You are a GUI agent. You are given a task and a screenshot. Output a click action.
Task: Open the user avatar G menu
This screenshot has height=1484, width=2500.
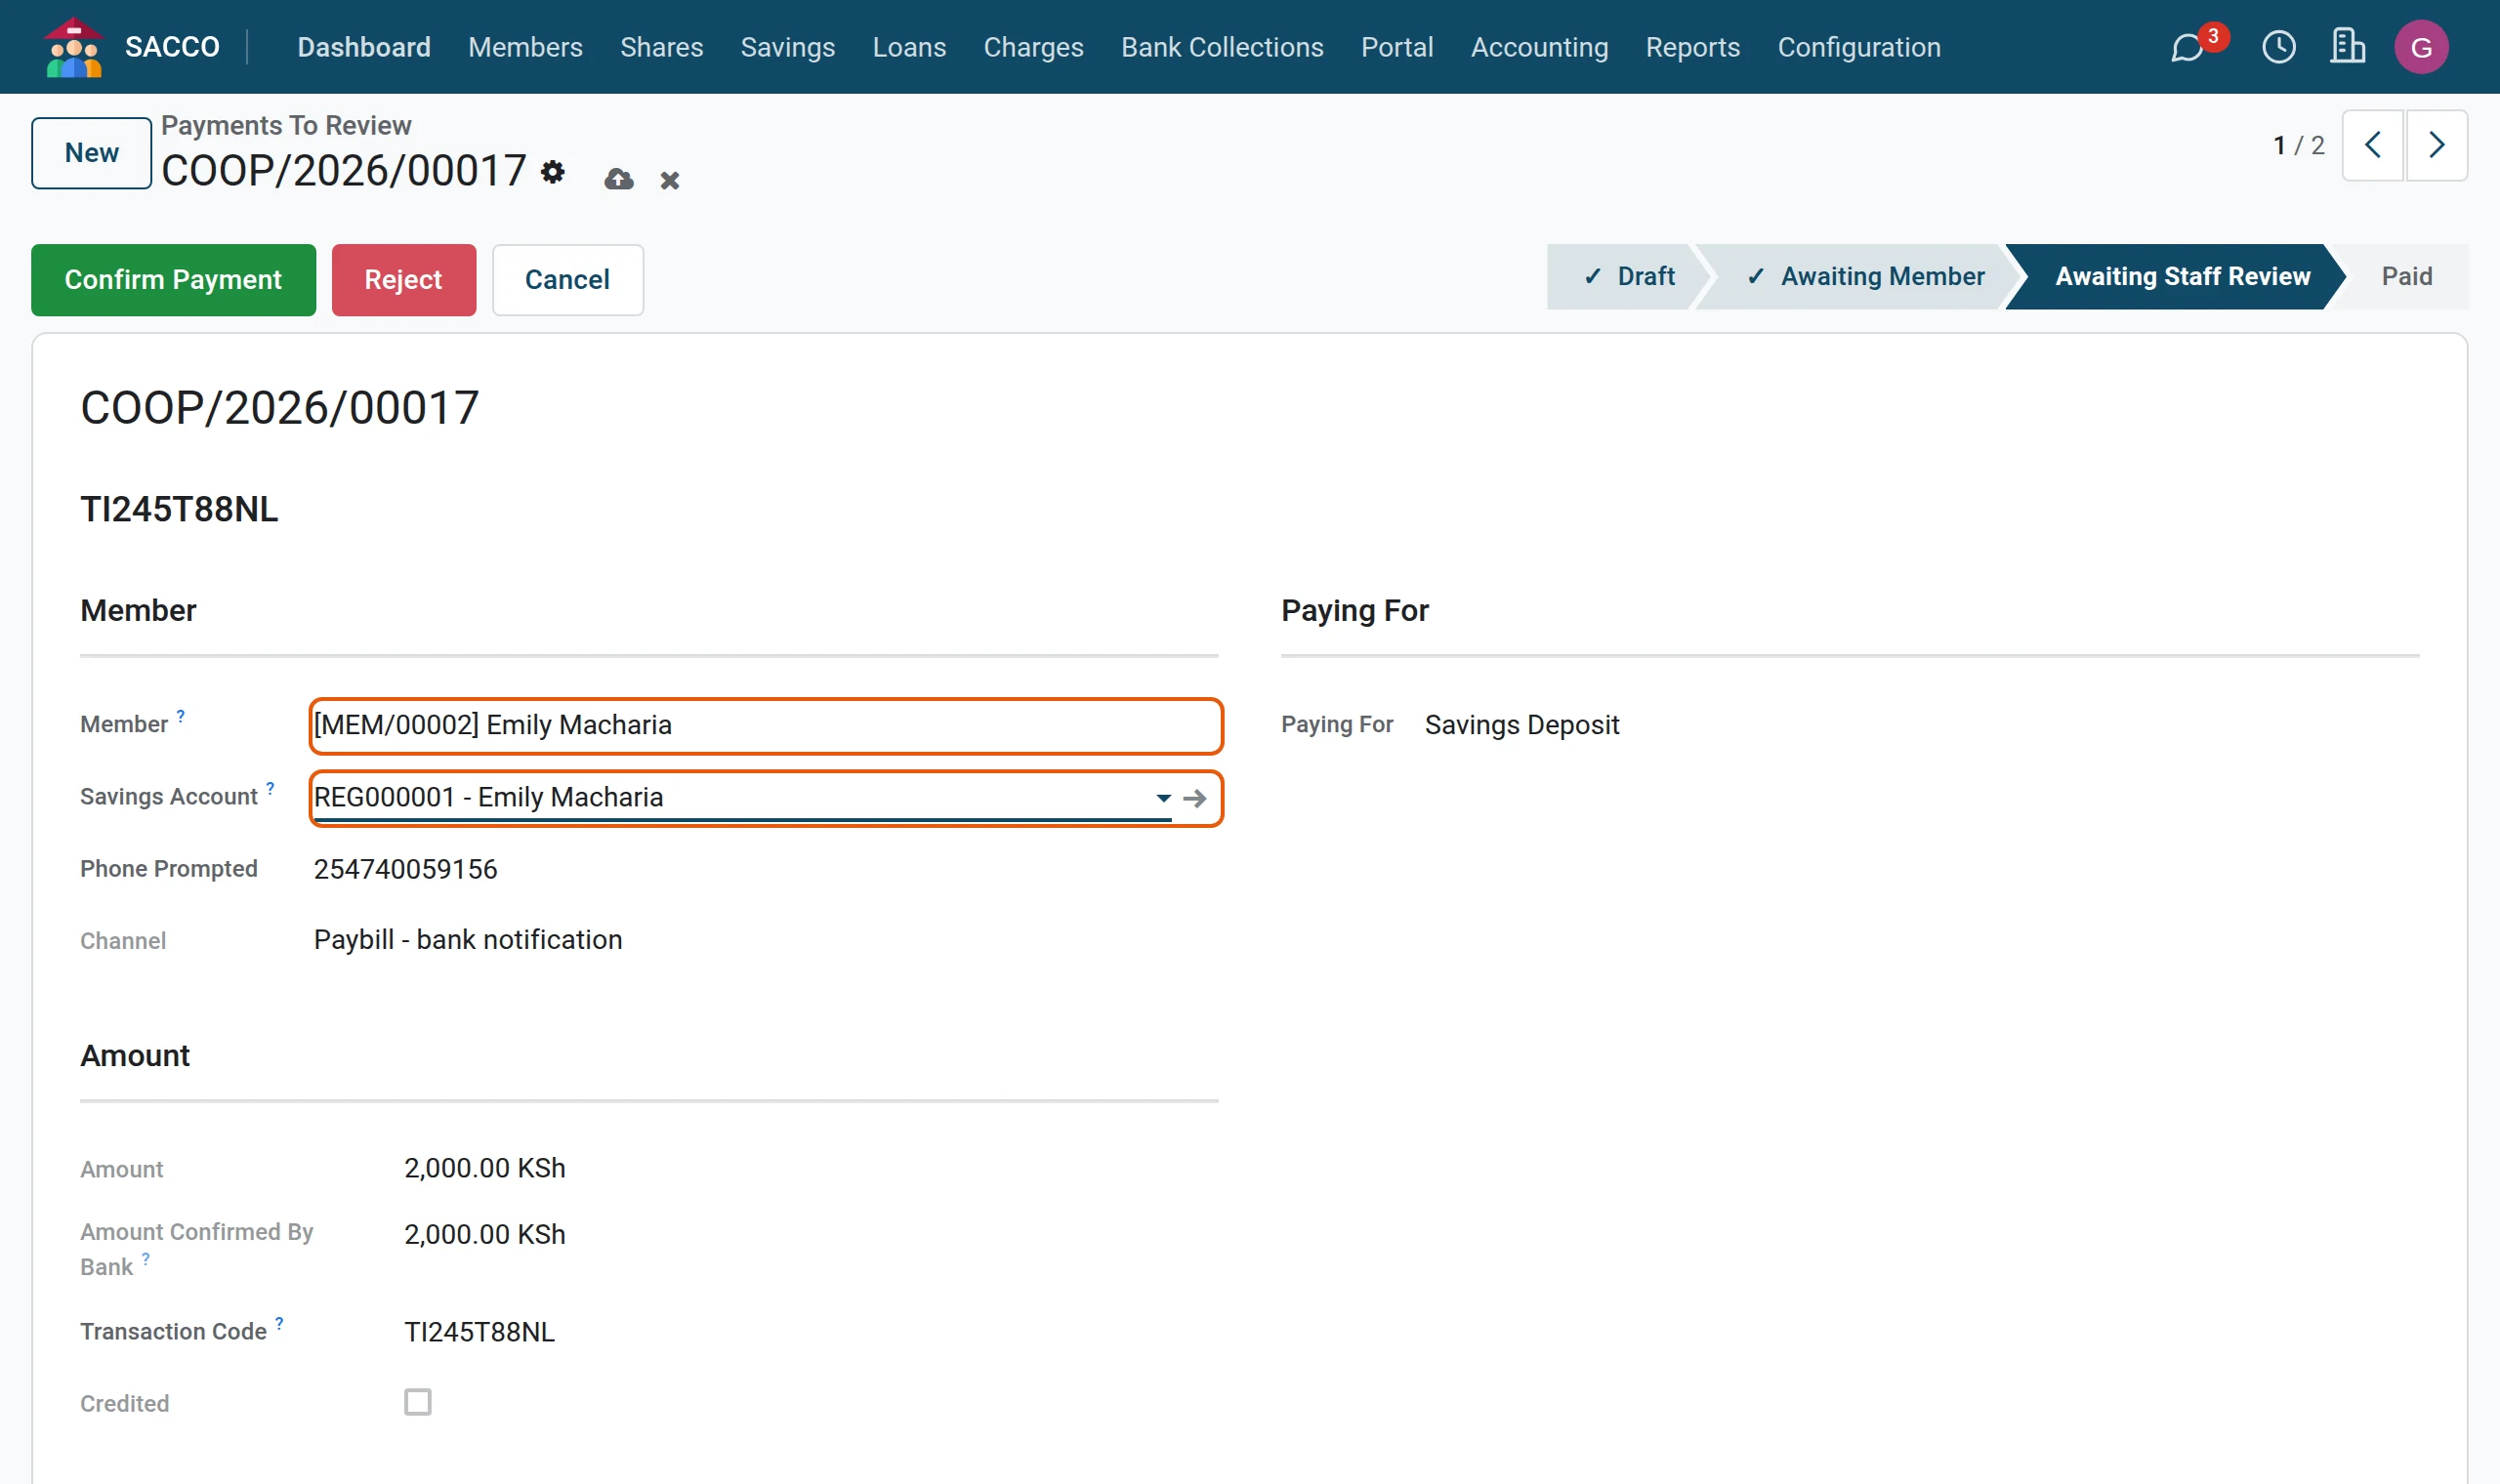pos(2421,47)
